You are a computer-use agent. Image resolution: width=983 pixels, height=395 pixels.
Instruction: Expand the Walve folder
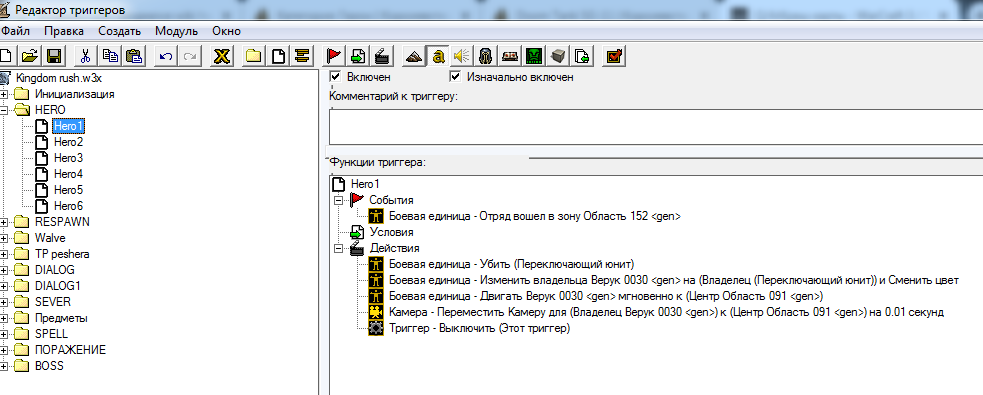coord(4,238)
